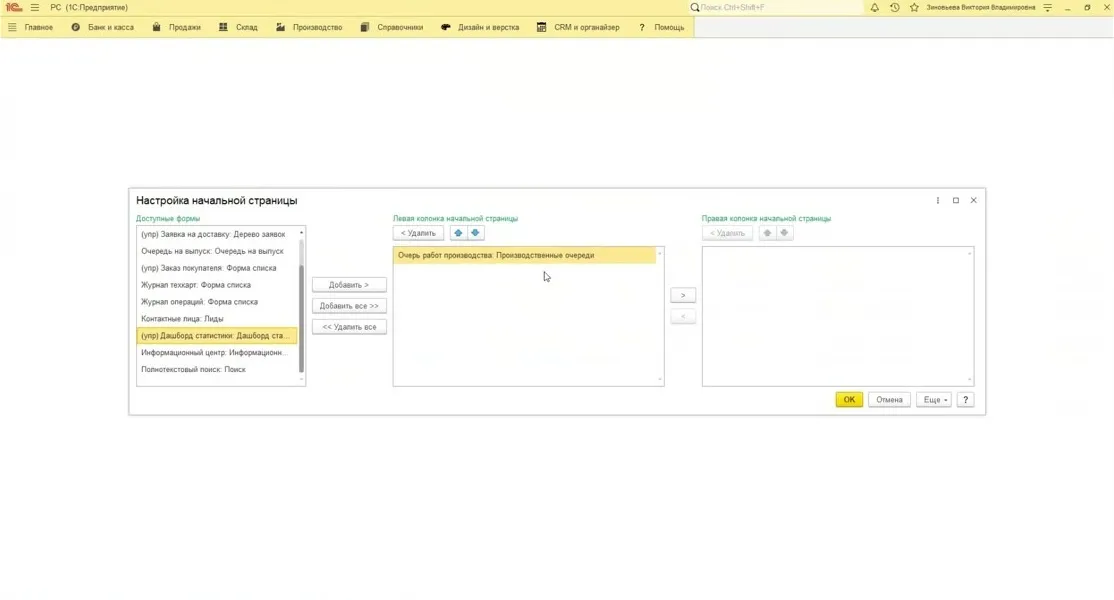
Task: Maximize the Настройка начальной страницы dialog
Action: pos(956,200)
